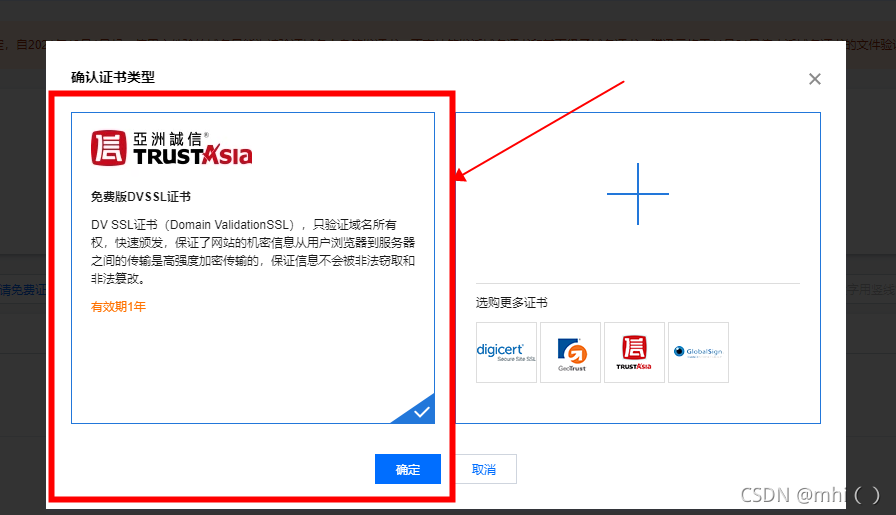Click the orange 有效期1年 text
The image size is (896, 515).
pos(118,307)
